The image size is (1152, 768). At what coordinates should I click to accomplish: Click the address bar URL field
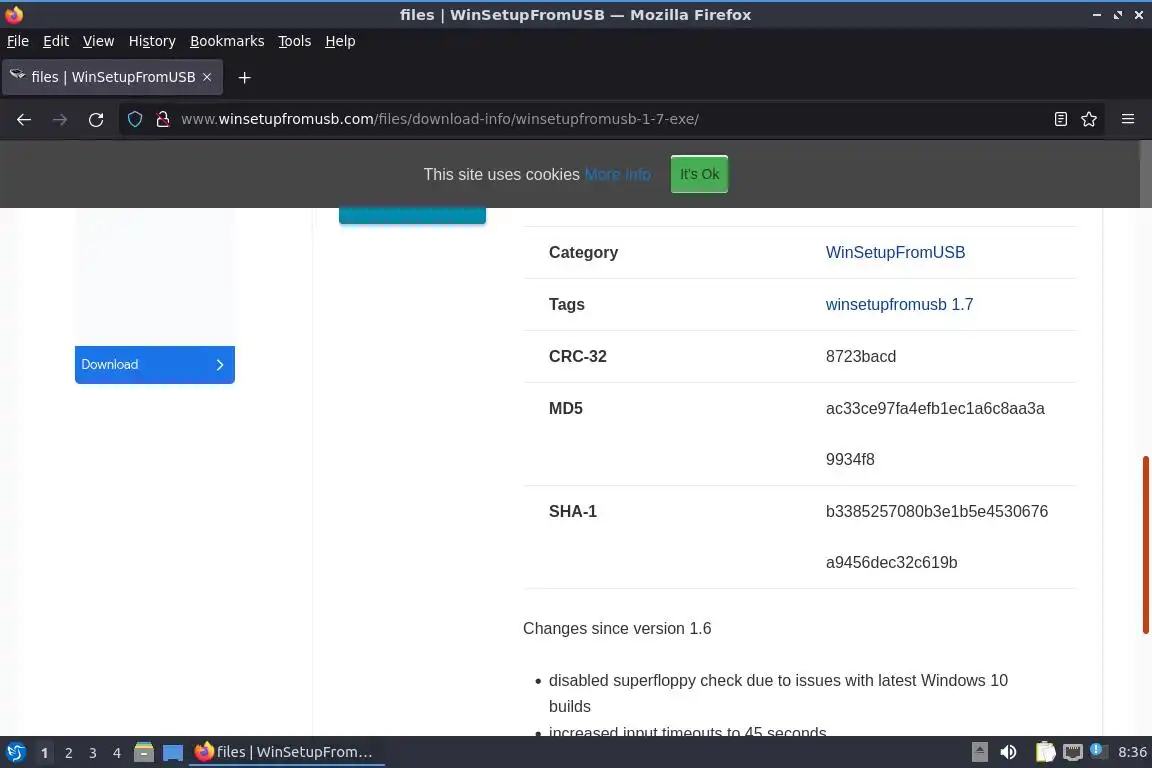610,119
